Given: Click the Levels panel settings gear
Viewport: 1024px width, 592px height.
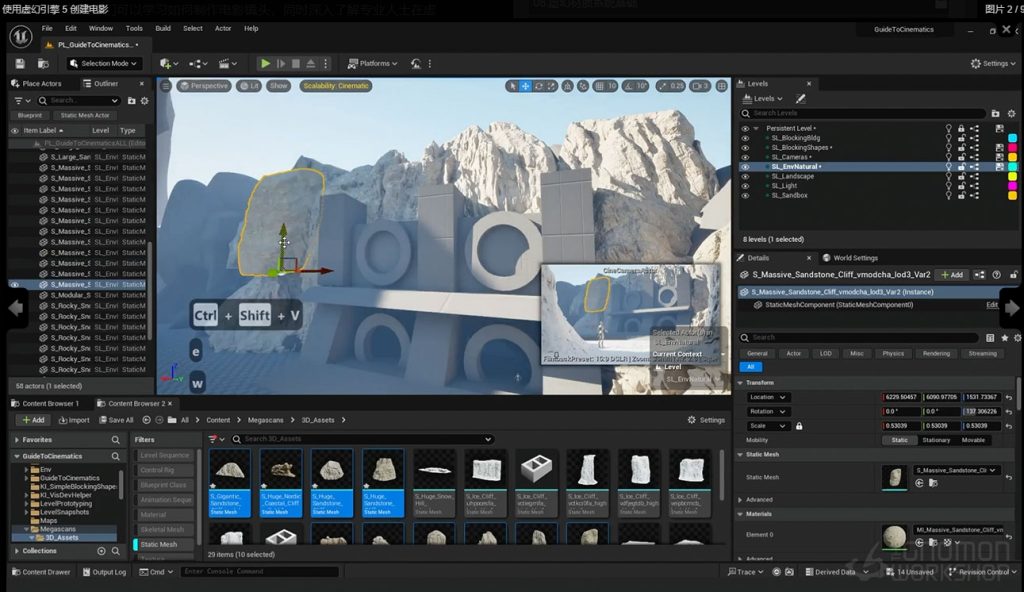Looking at the screenshot, I should tap(1011, 114).
